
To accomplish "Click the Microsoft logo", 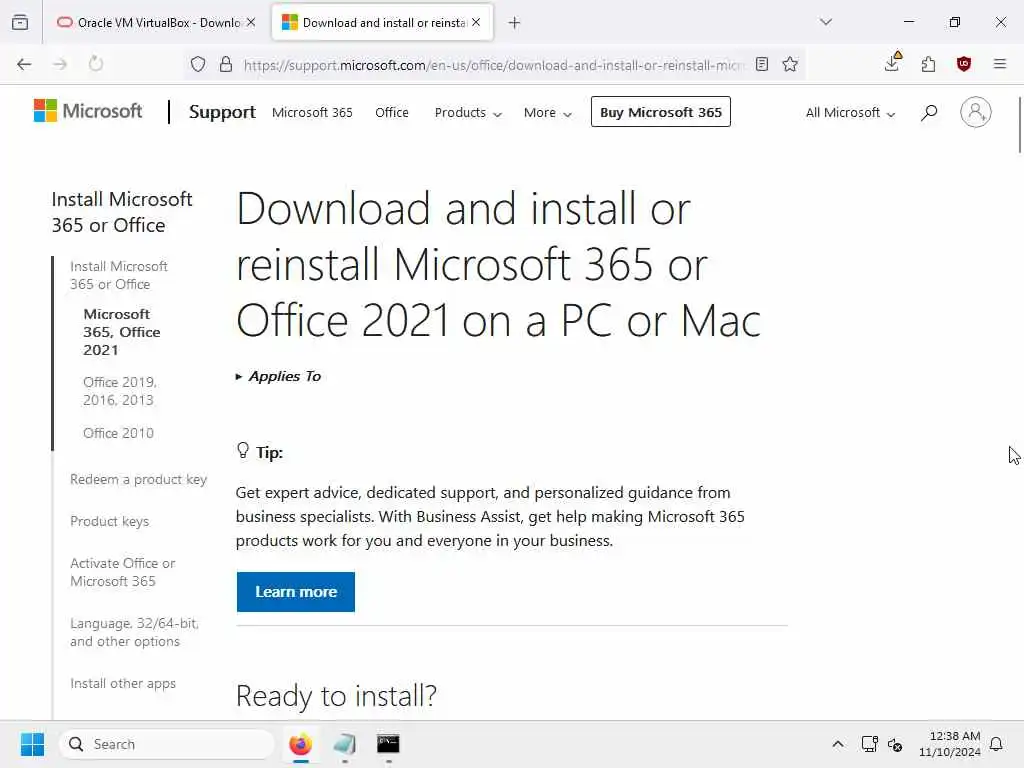I will (x=88, y=111).
